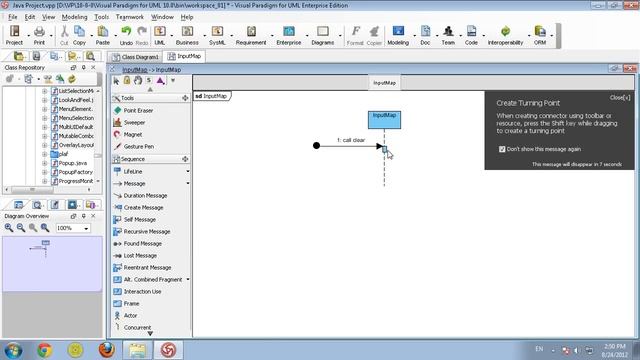This screenshot has height=360, width=640.
Task: Click the Print toolbar icon
Action: coord(39,35)
